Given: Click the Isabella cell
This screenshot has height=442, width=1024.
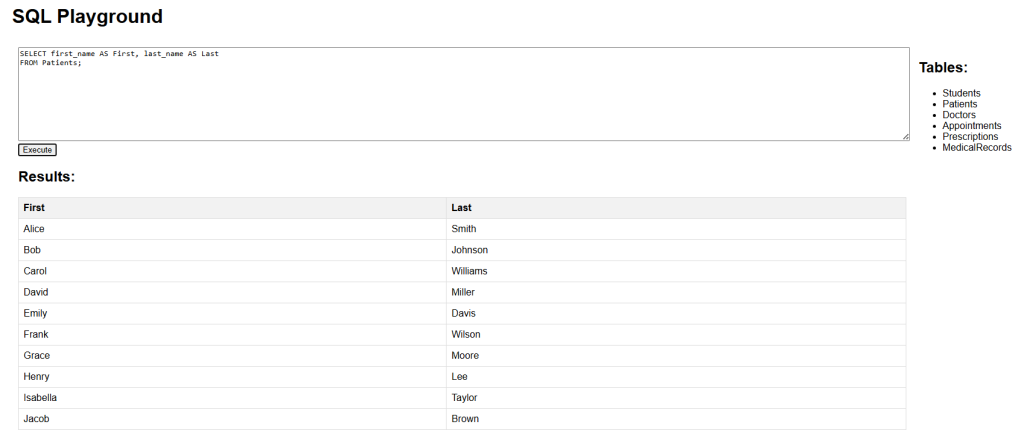Looking at the screenshot, I should tap(232, 398).
